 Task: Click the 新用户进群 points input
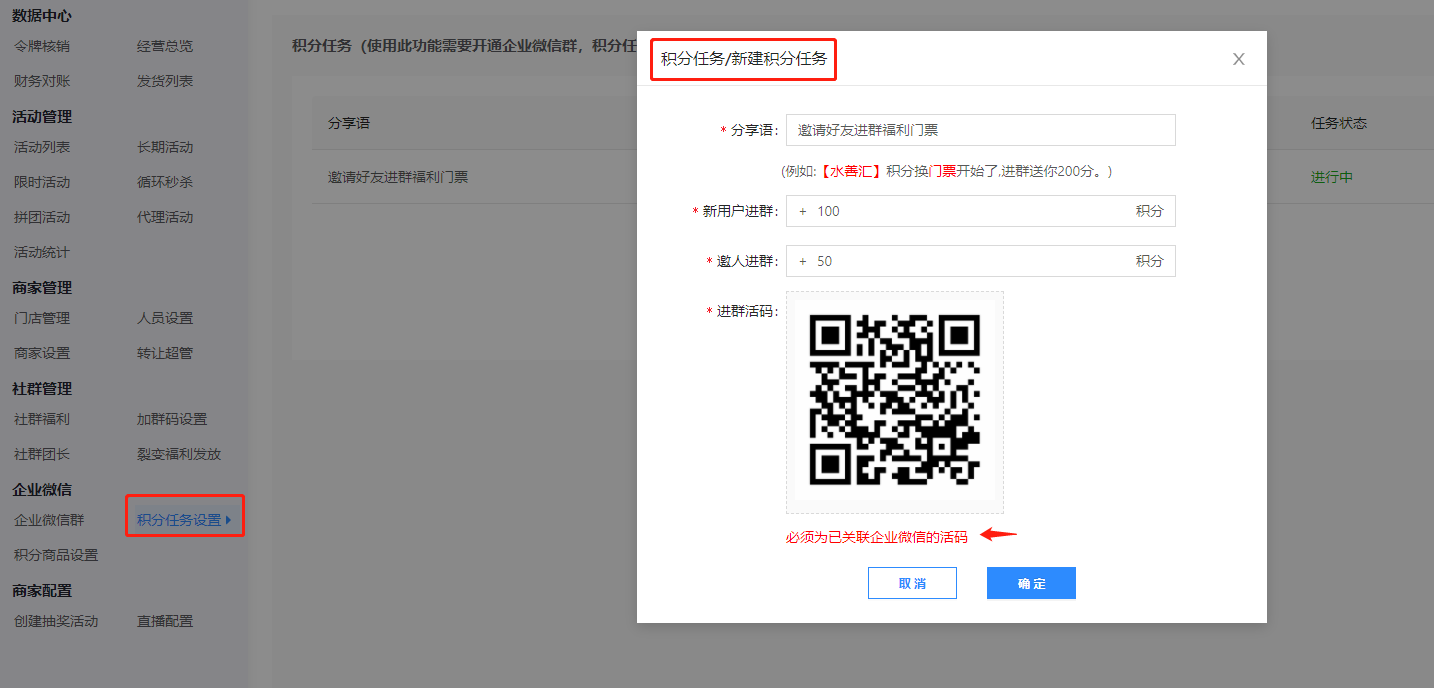[980, 211]
